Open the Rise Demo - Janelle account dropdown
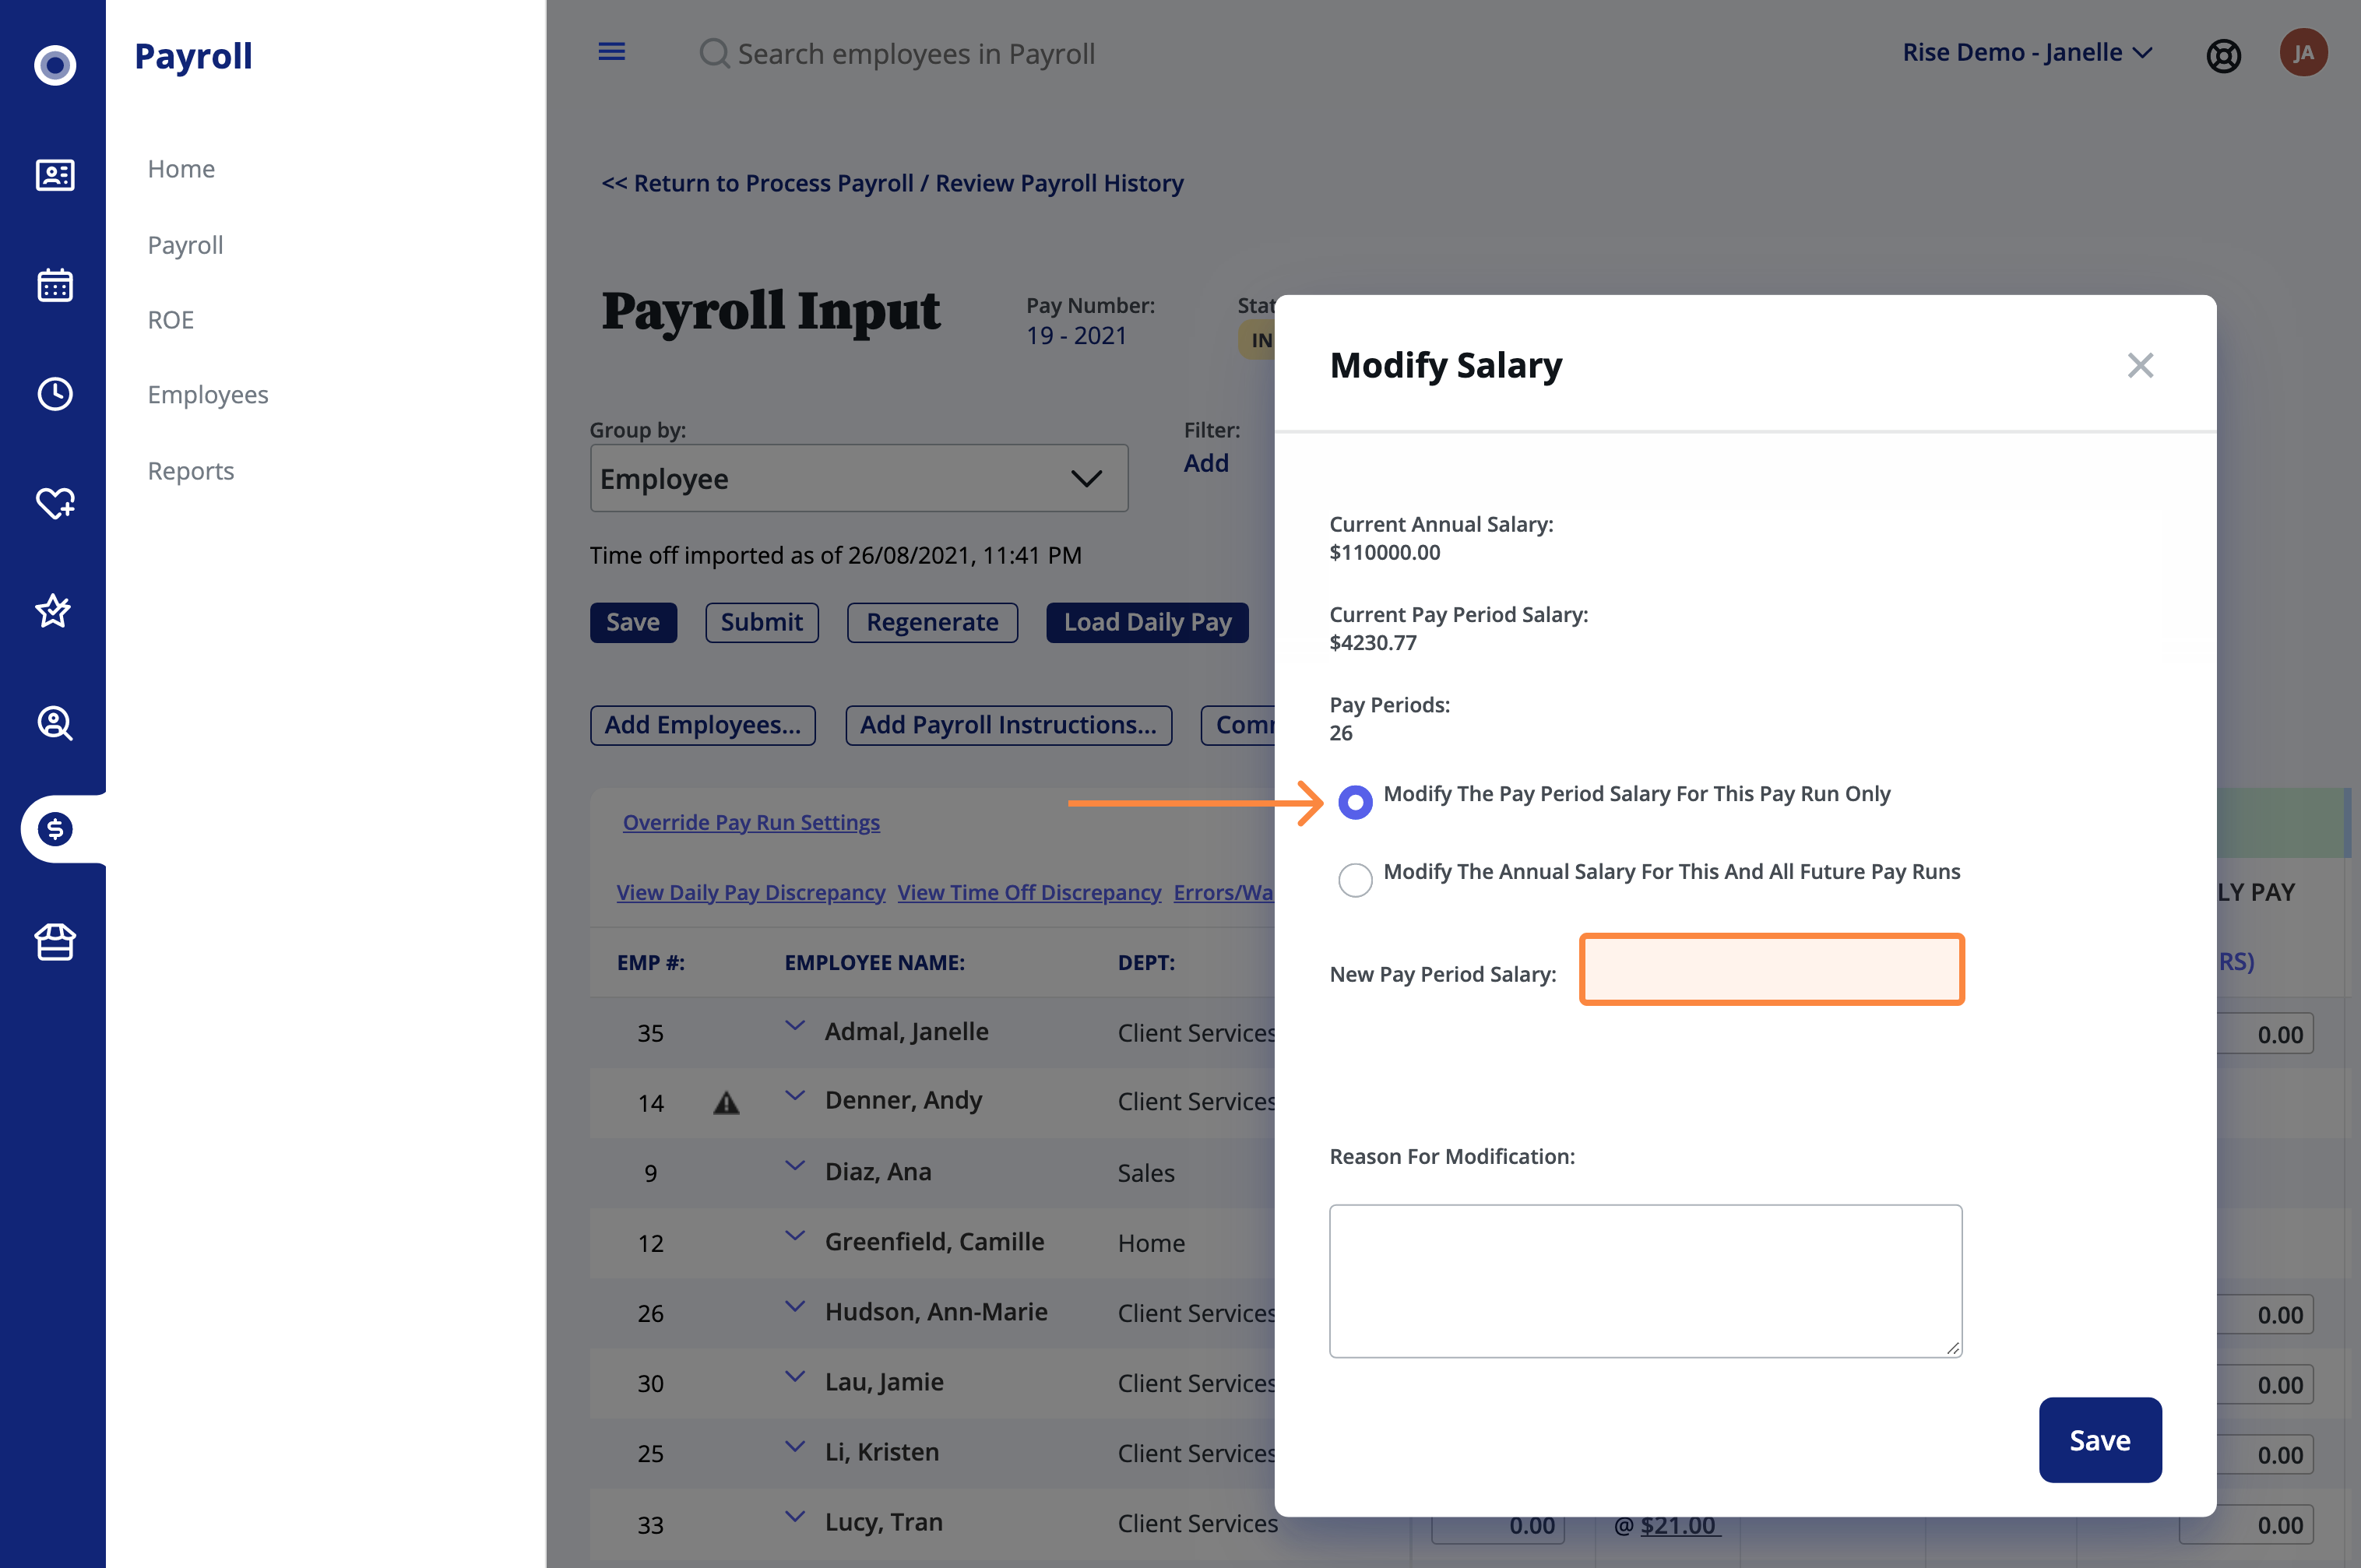 pyautogui.click(x=2027, y=52)
